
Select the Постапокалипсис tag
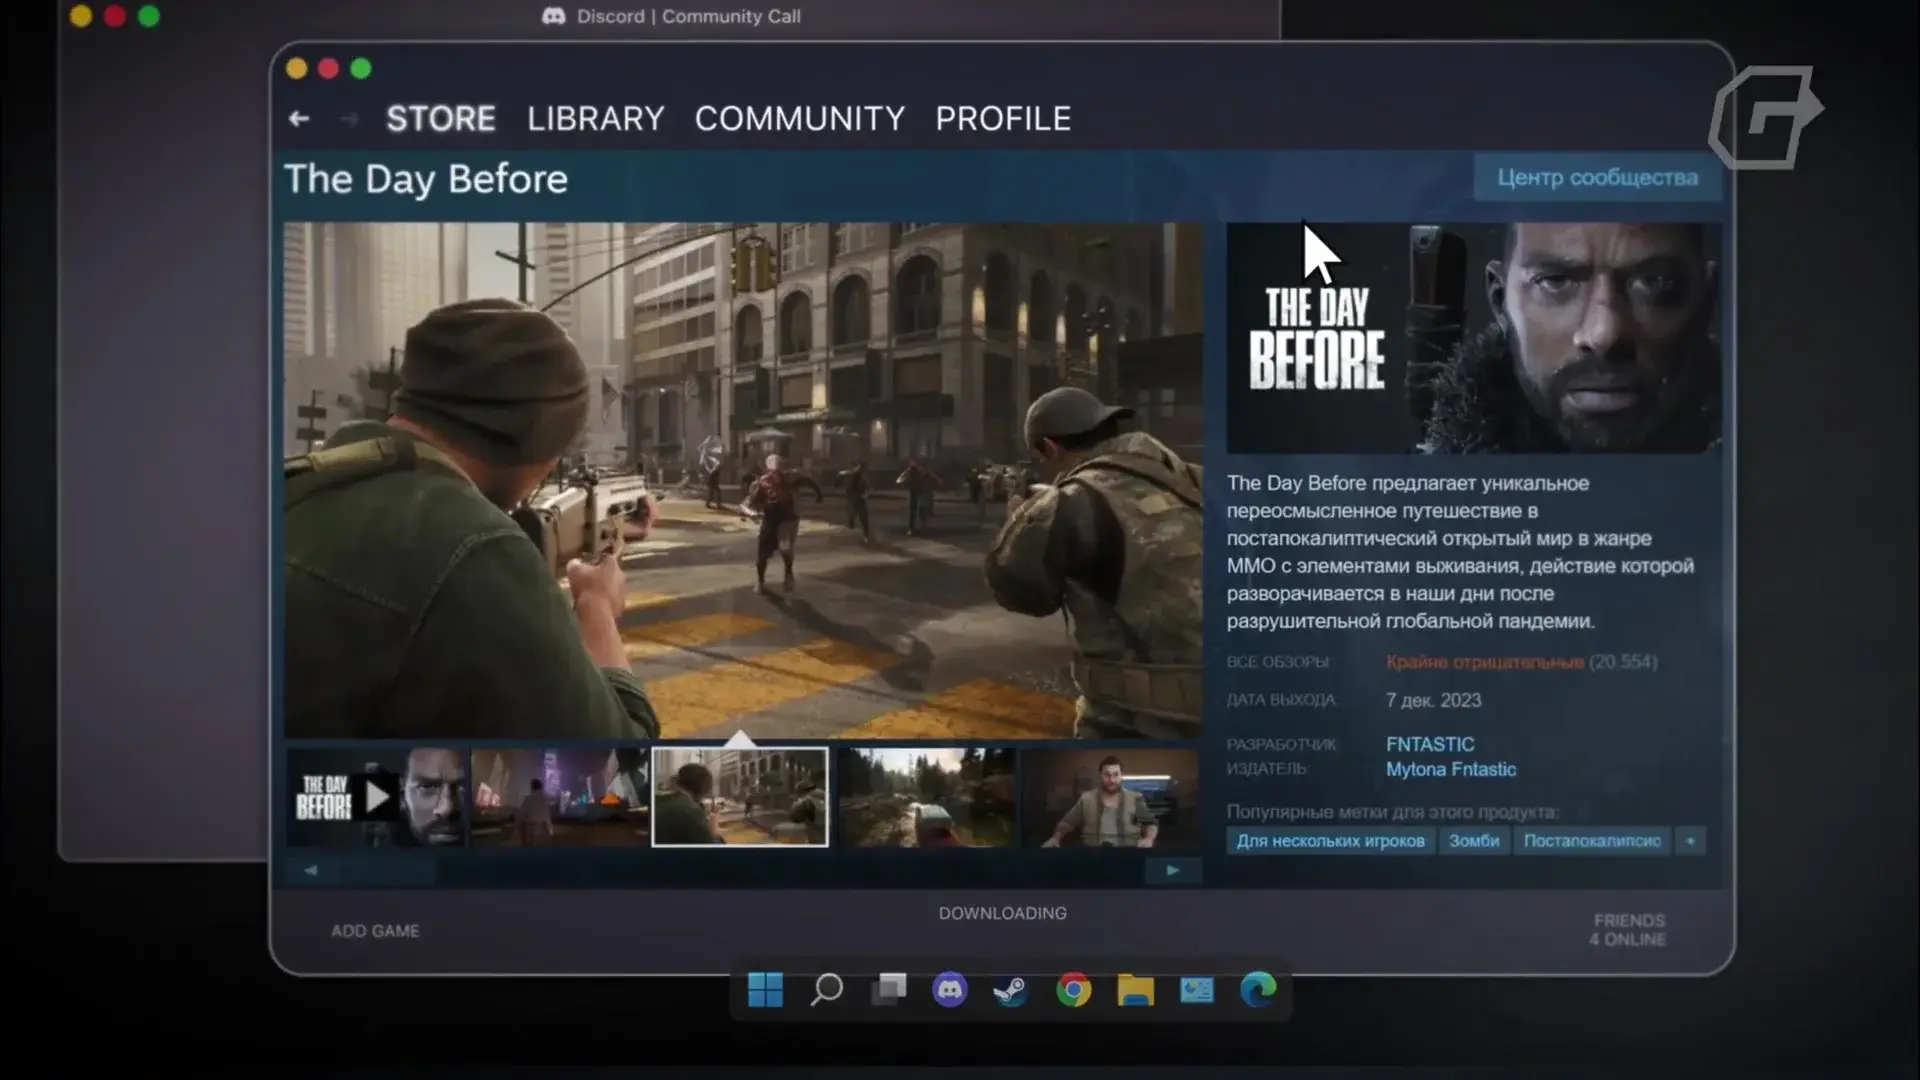coord(1592,841)
